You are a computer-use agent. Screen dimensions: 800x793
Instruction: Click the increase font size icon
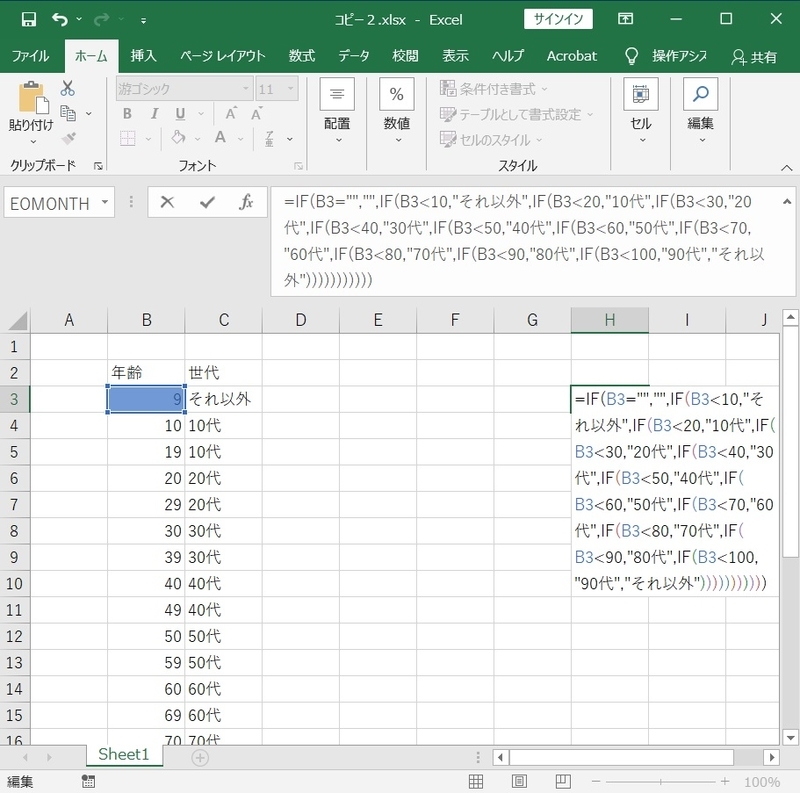[231, 113]
